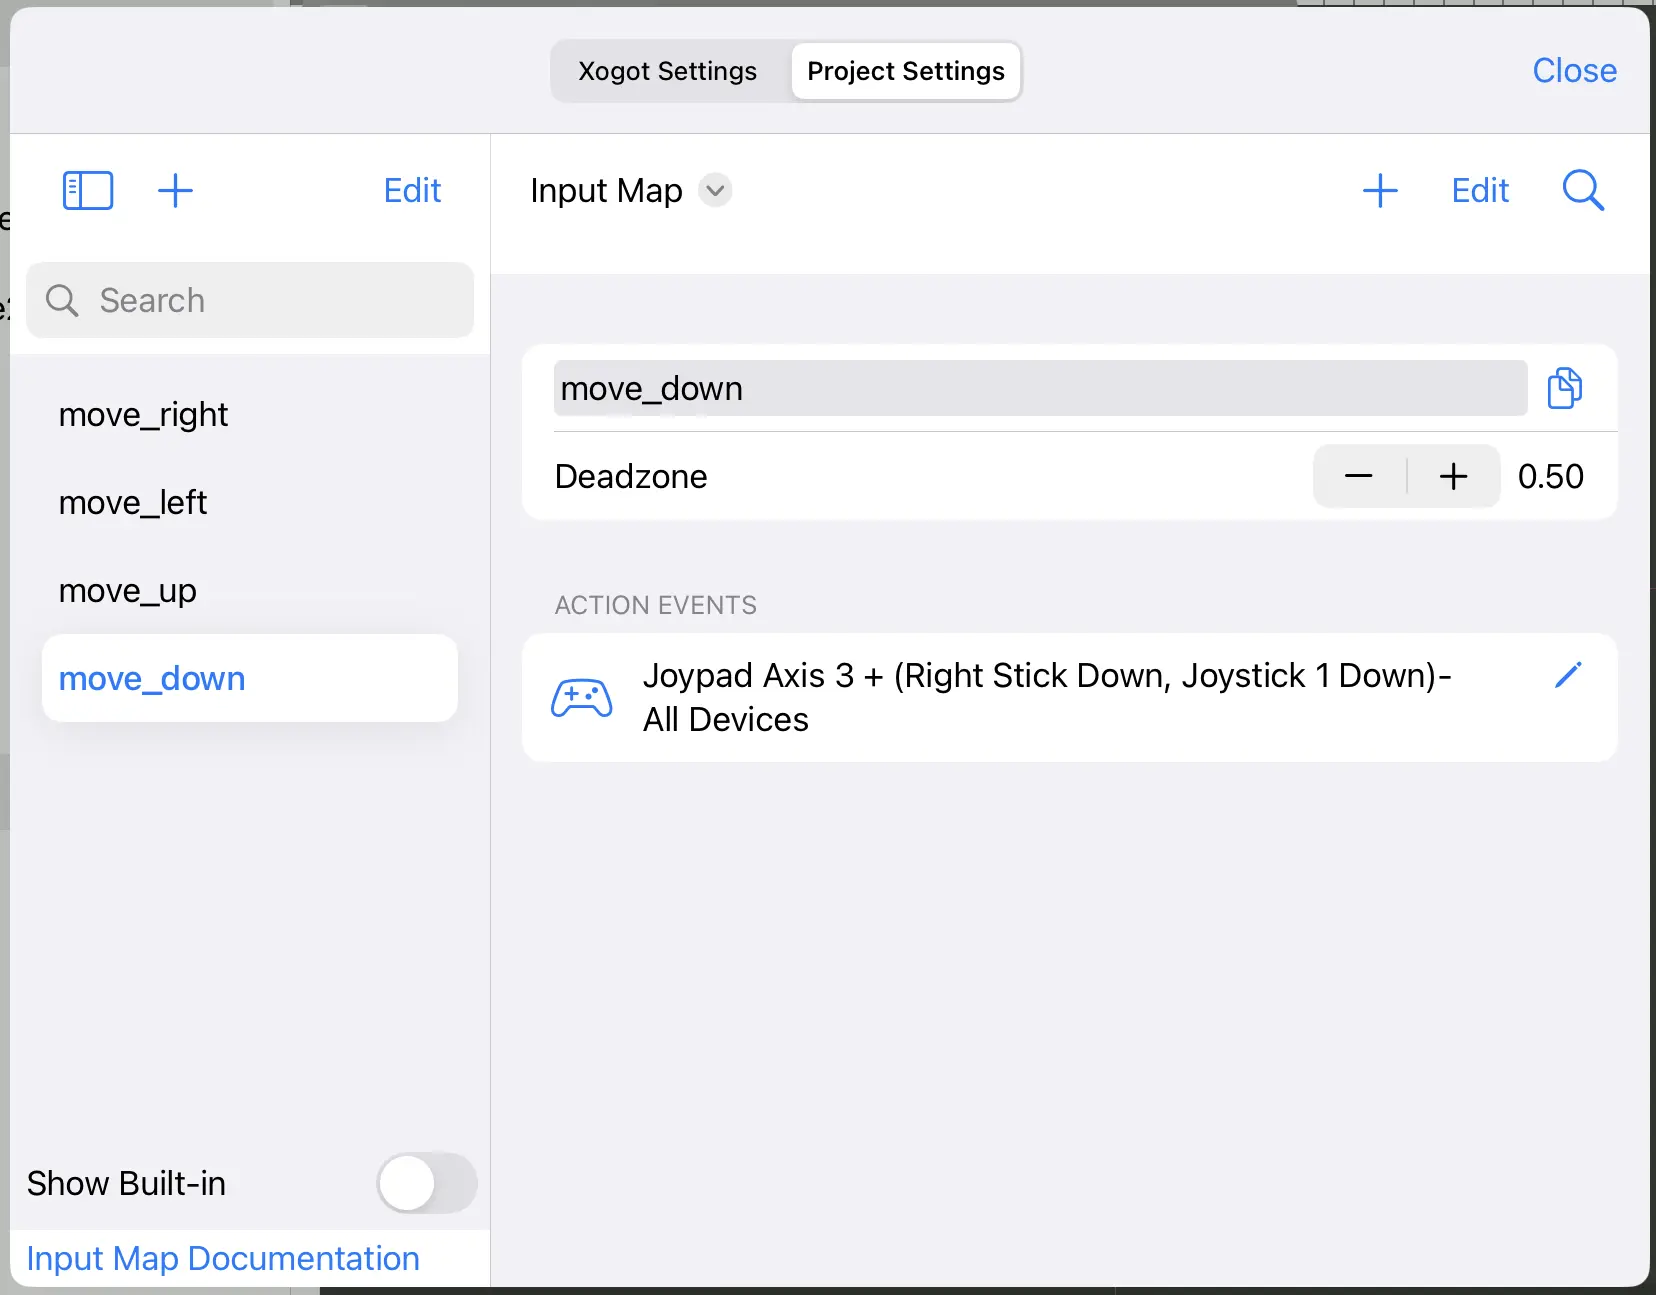
Task: Decrease the Deadzone value with minus
Action: [x=1359, y=476]
